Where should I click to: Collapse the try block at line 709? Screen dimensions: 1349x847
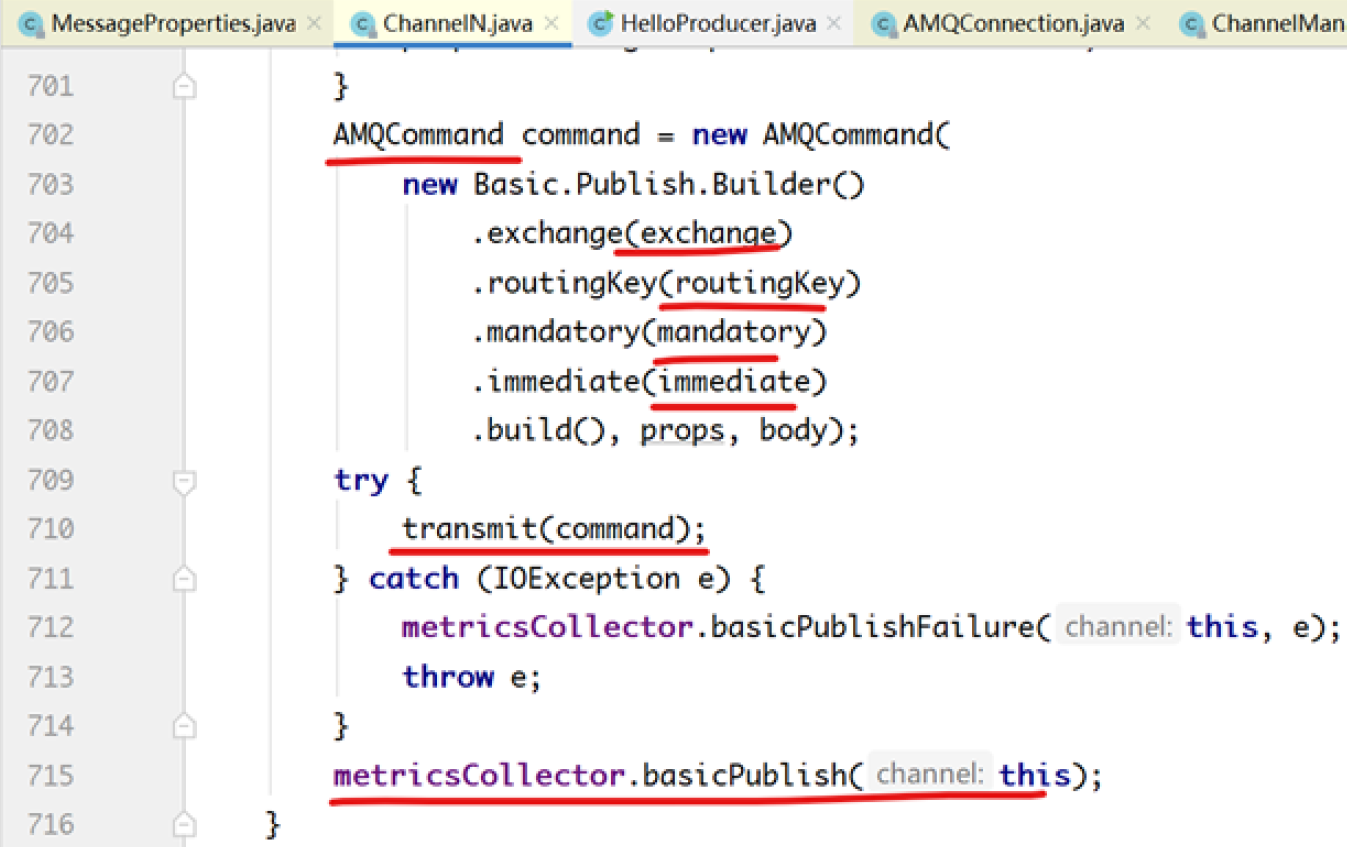[x=183, y=483]
